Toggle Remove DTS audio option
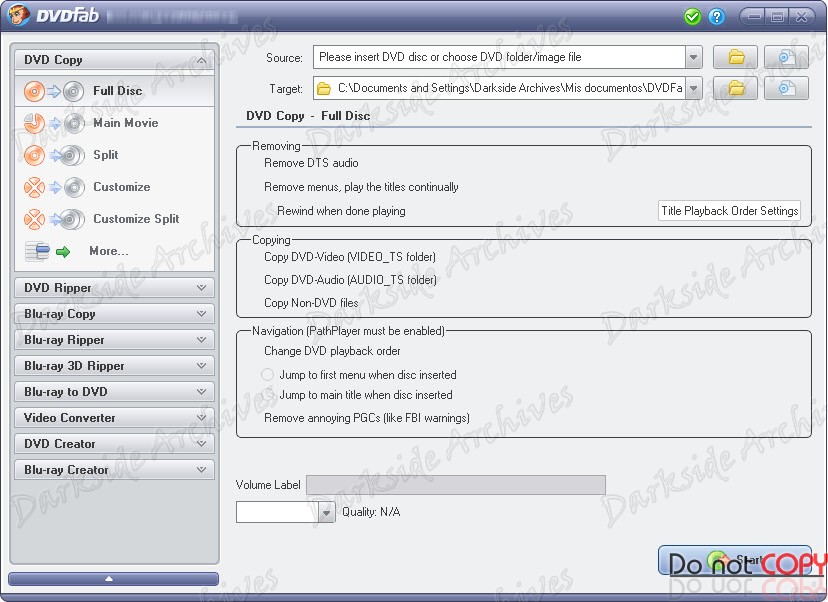828x602 pixels. (311, 163)
